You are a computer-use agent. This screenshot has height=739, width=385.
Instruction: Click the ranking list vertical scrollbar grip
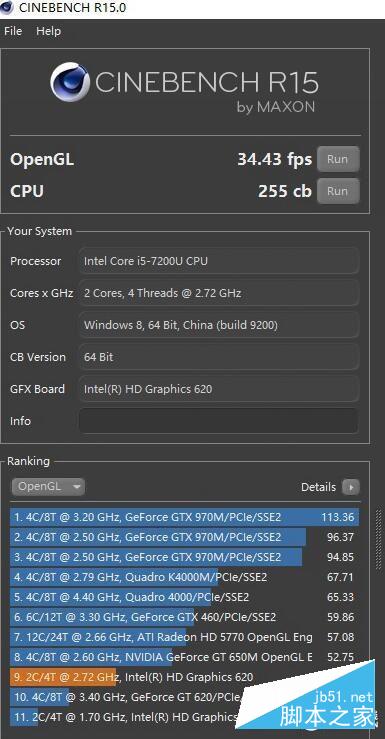click(x=378, y=540)
